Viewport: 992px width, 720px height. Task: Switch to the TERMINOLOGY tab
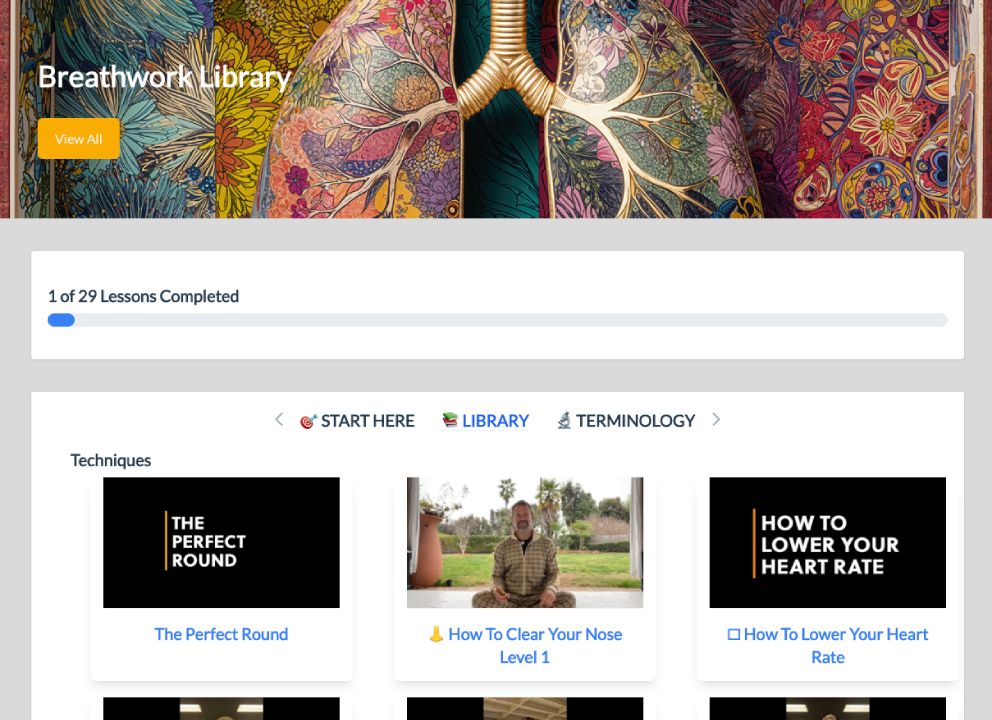[626, 421]
